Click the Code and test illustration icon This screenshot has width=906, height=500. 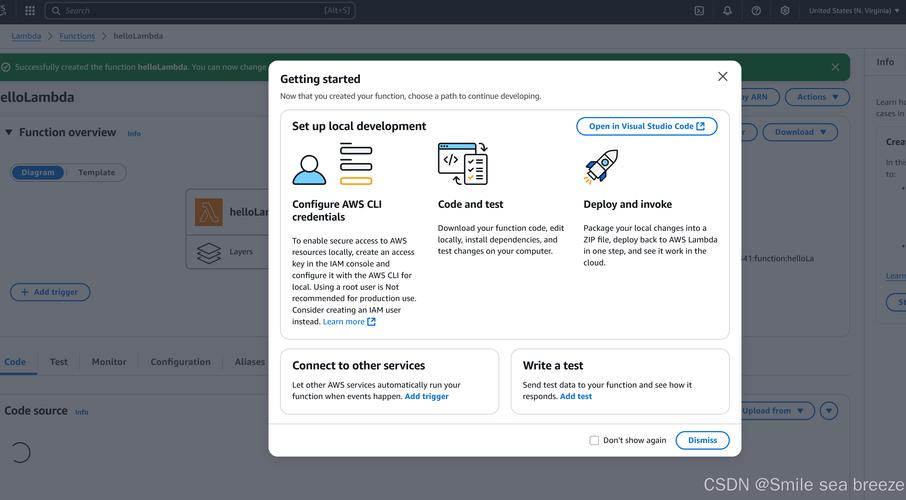(x=463, y=164)
